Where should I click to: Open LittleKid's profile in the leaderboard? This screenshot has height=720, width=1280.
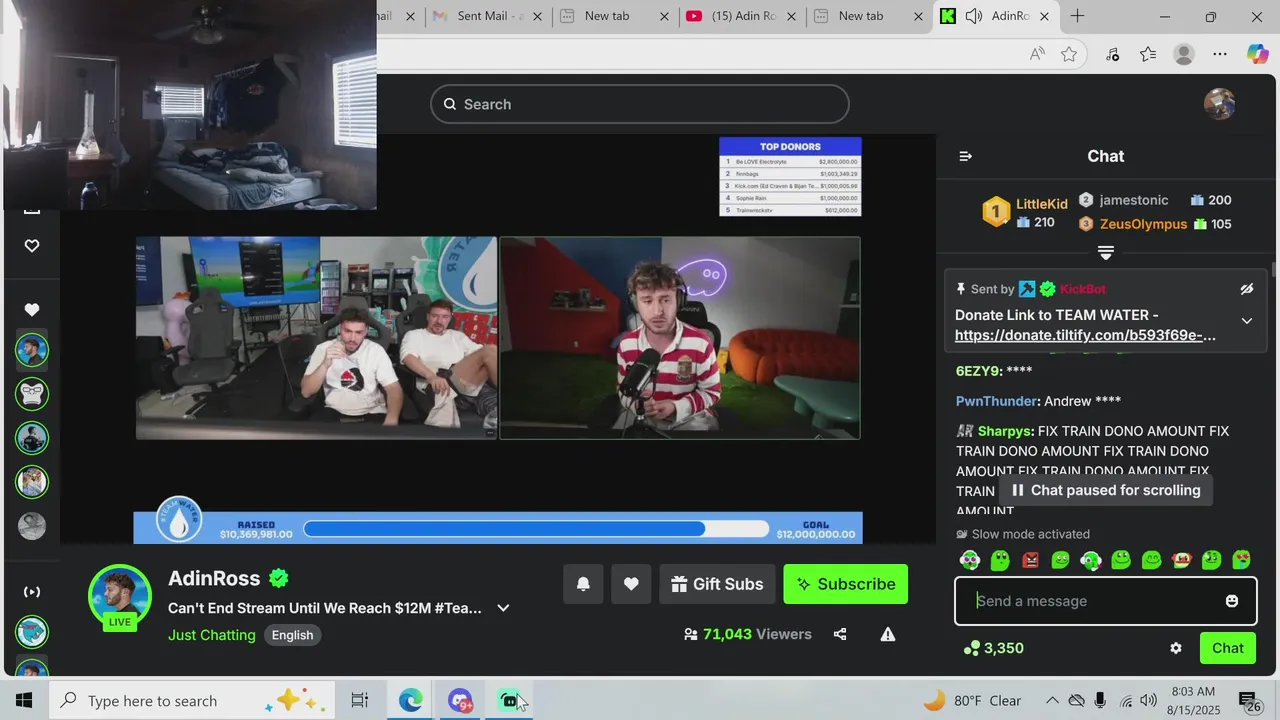pos(1041,204)
